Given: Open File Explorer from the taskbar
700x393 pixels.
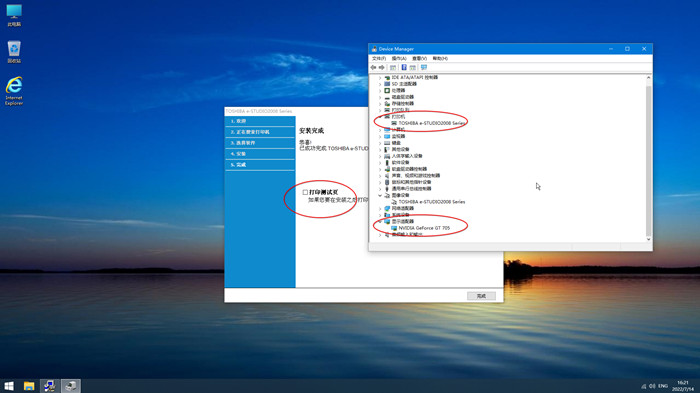Looking at the screenshot, I should tap(29, 386).
